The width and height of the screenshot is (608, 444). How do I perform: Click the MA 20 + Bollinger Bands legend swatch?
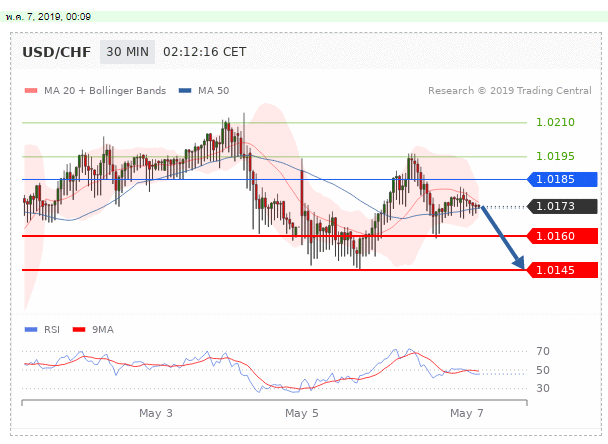[x=31, y=91]
